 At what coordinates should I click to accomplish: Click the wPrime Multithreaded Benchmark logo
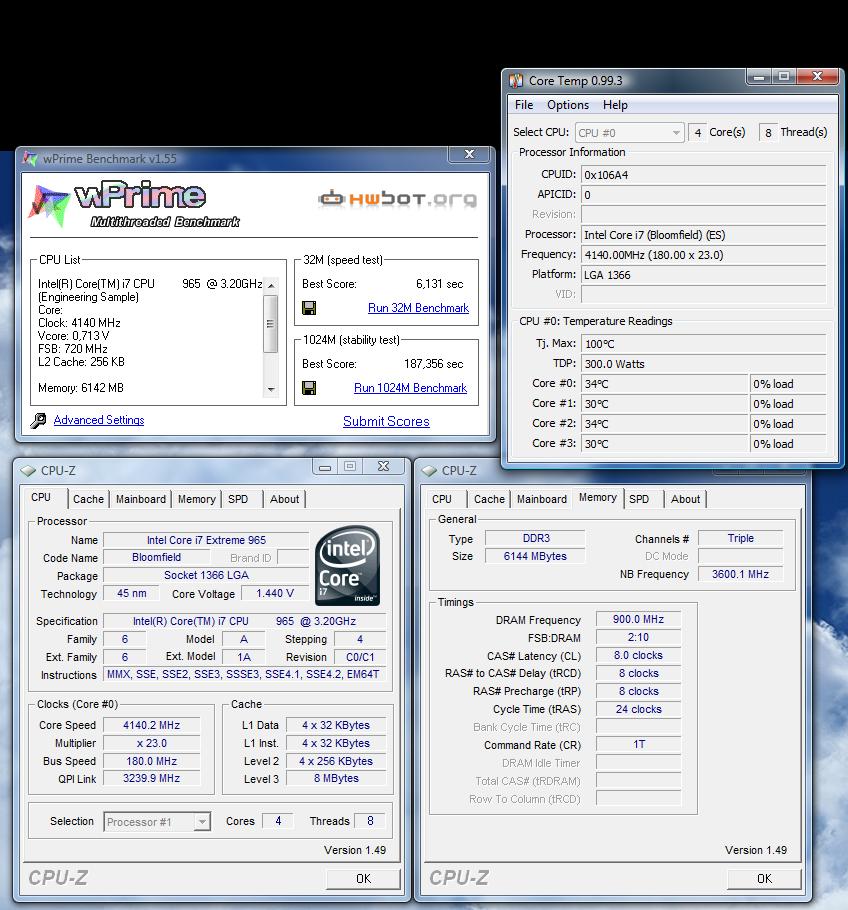[x=135, y=204]
